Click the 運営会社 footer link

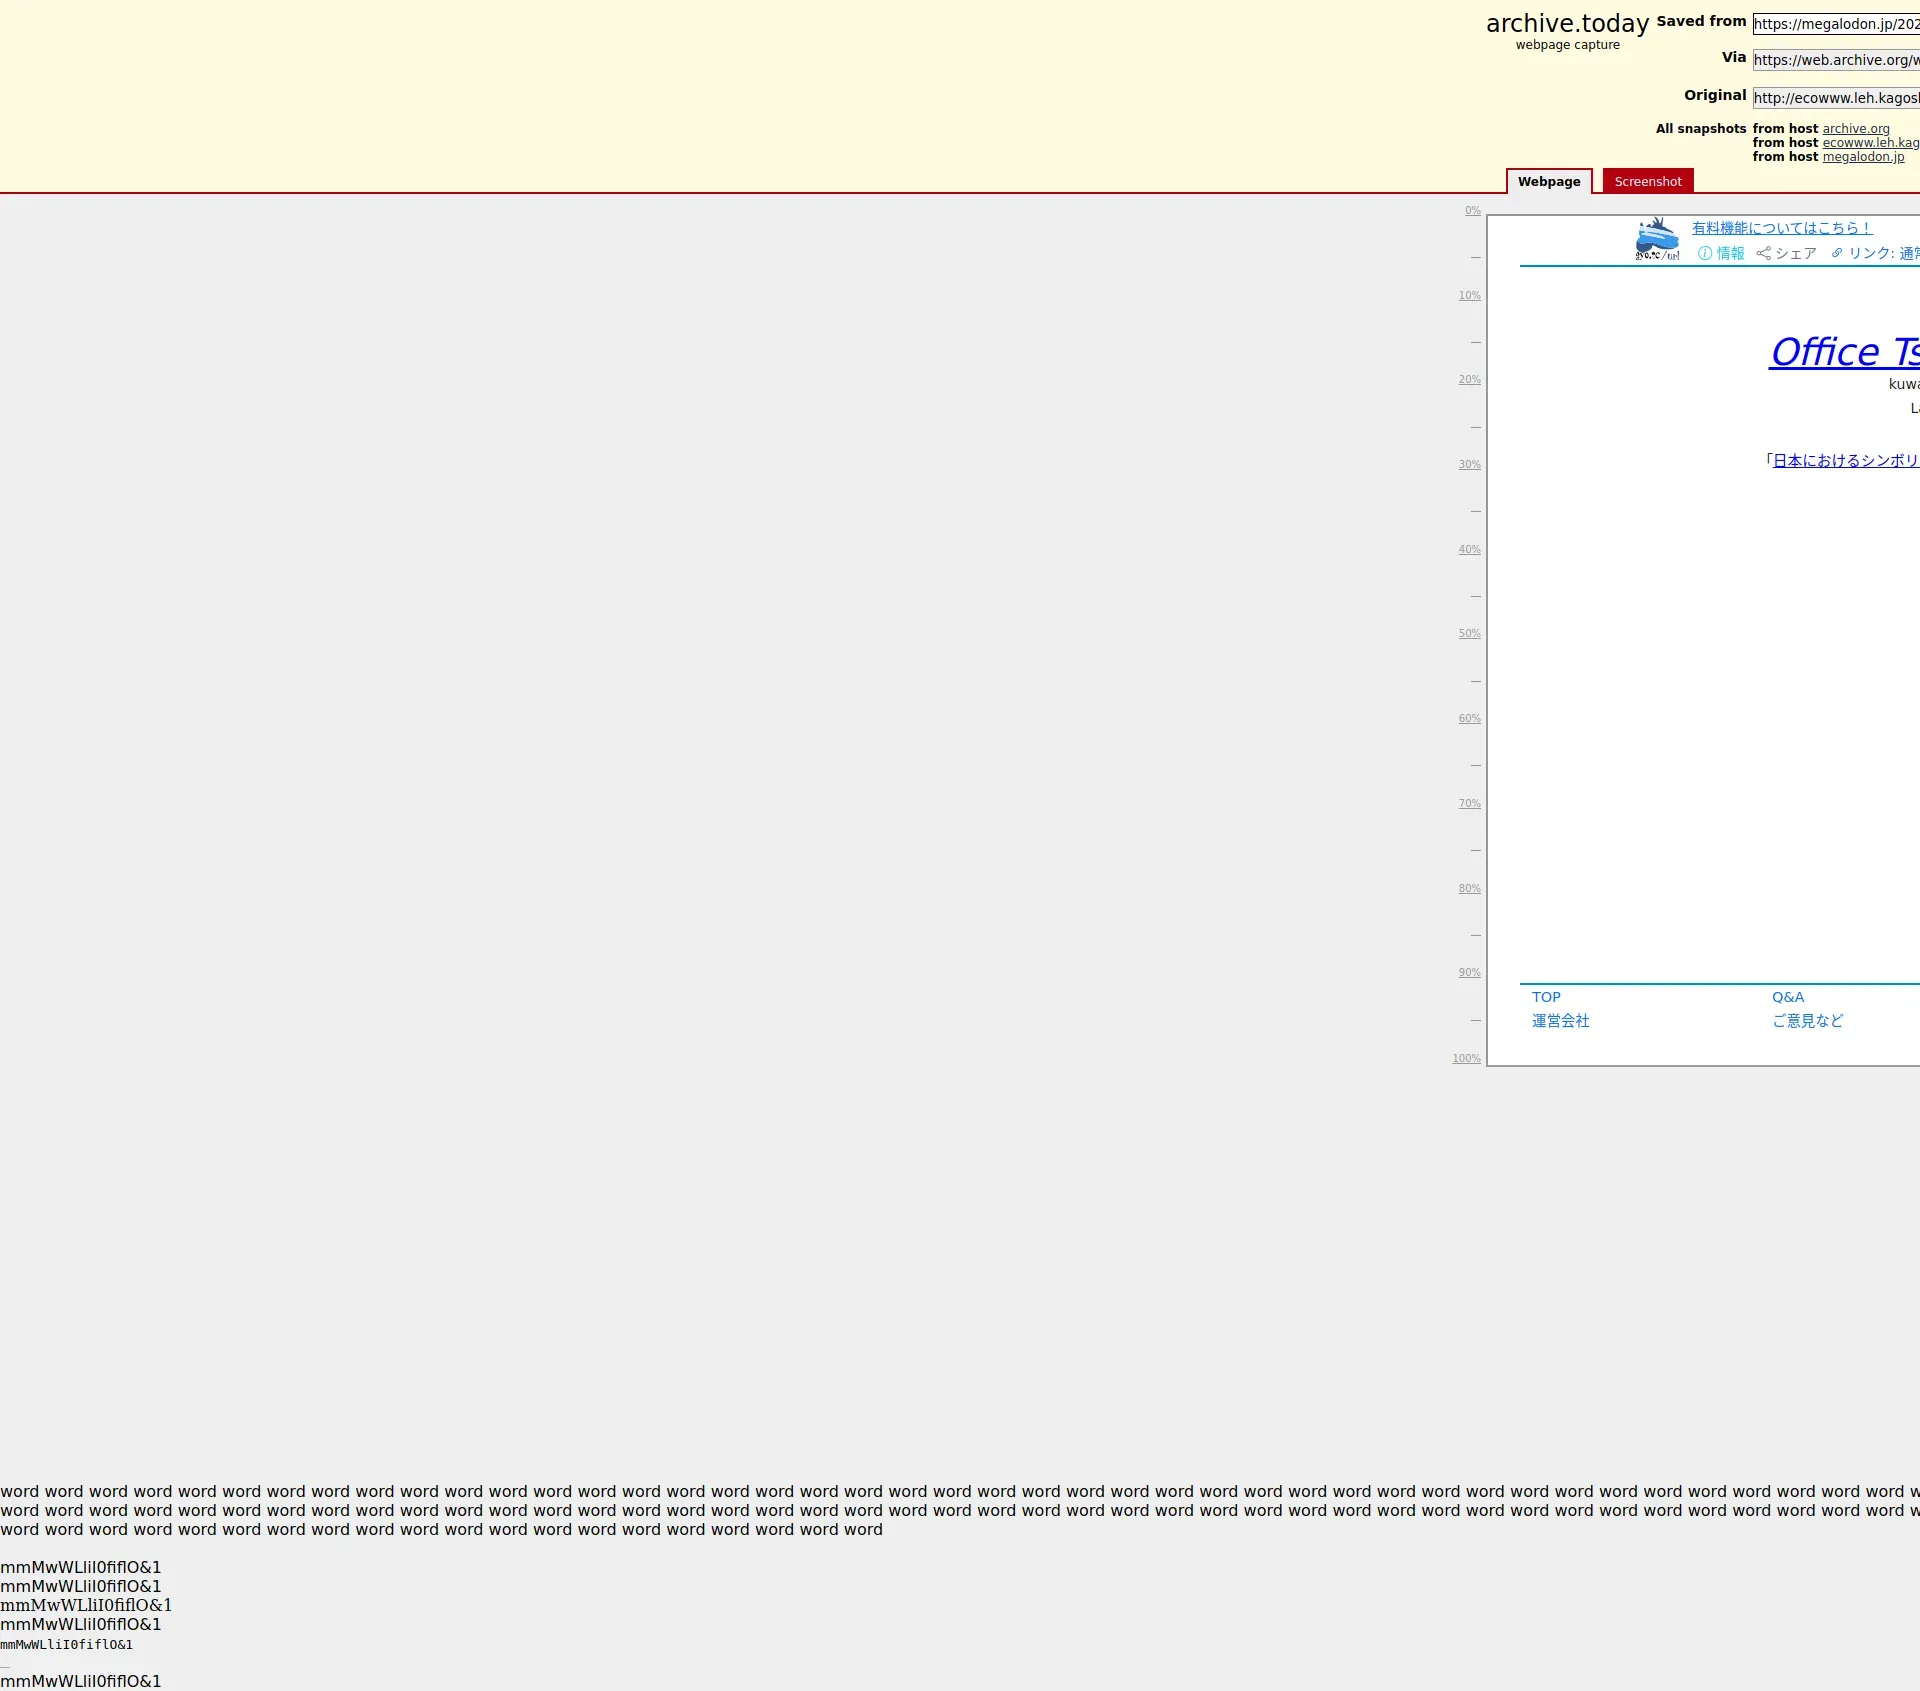(1560, 1021)
